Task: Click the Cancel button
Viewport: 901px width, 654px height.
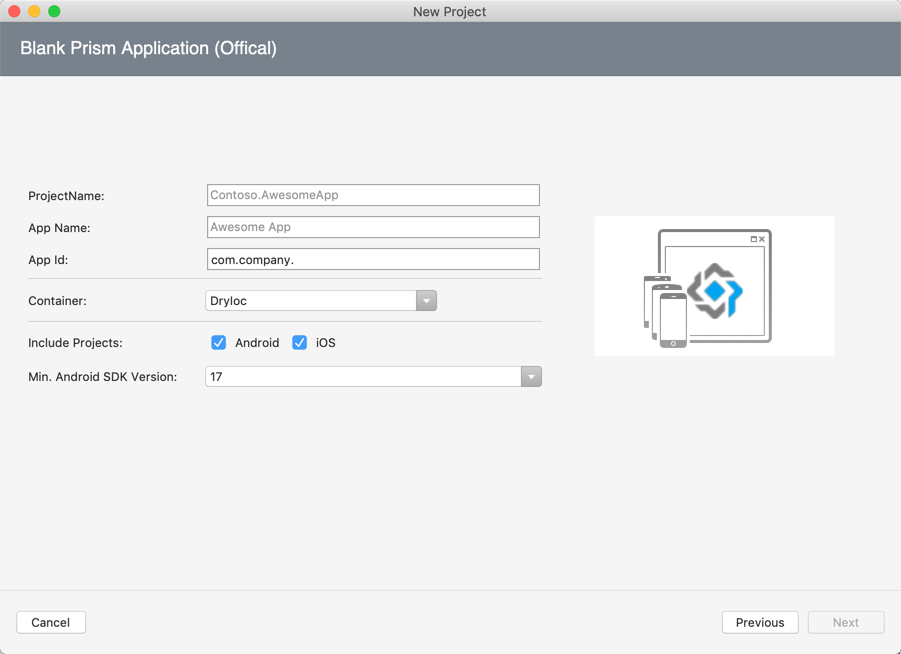Action: coord(51,622)
